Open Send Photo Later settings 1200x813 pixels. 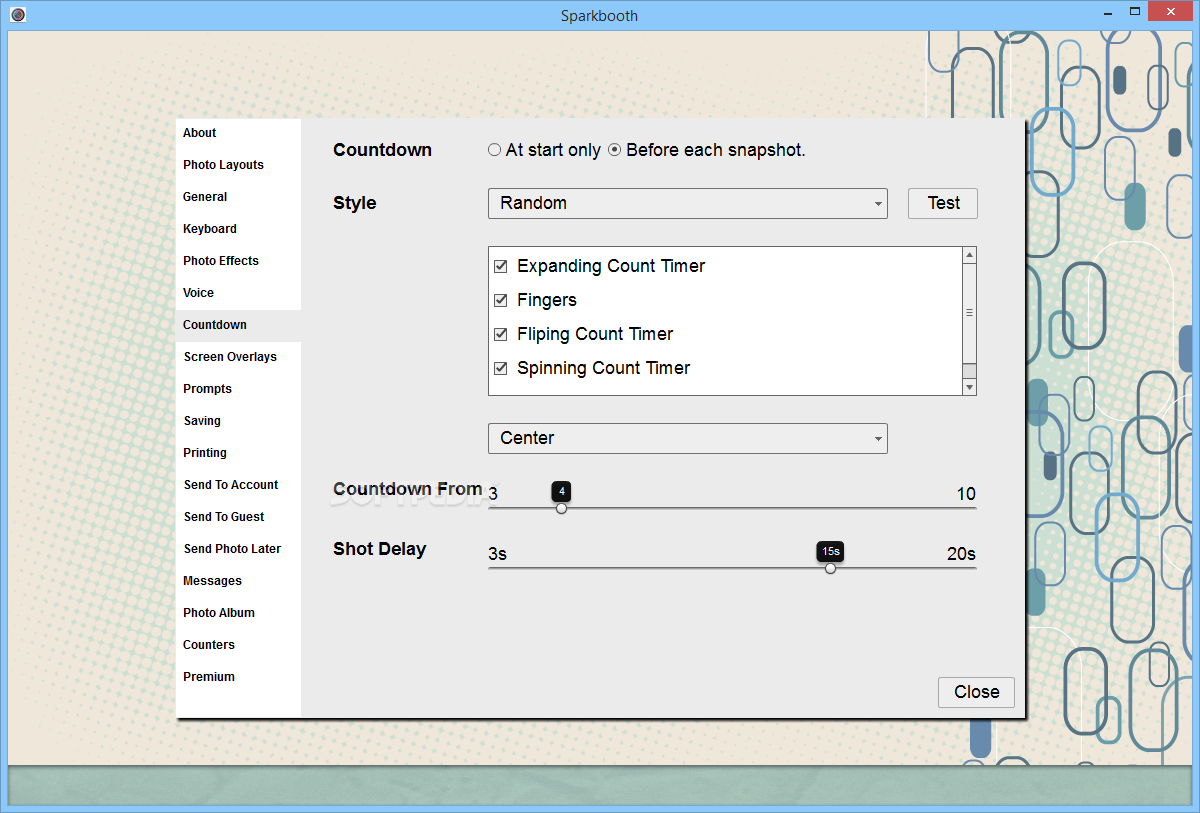tap(238, 549)
